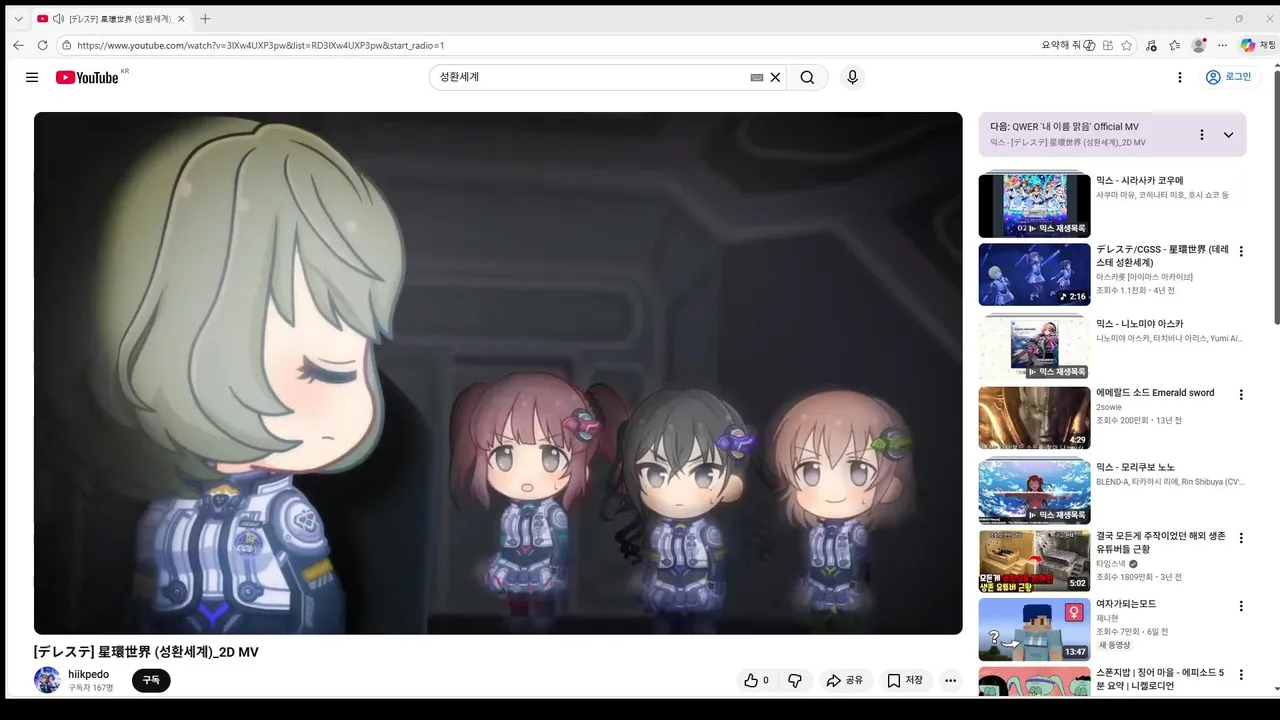
Task: Click the browser address bar URL
Action: coord(260,45)
